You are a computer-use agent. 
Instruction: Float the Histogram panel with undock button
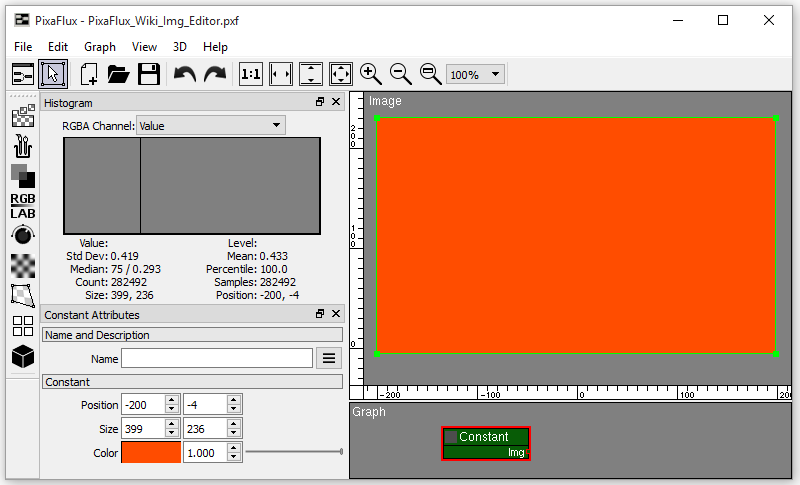tap(320, 103)
